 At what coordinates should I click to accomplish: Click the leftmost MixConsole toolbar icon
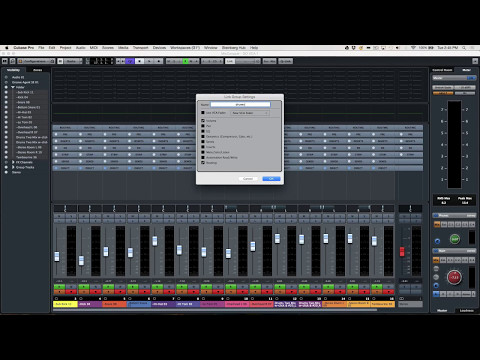5,61
